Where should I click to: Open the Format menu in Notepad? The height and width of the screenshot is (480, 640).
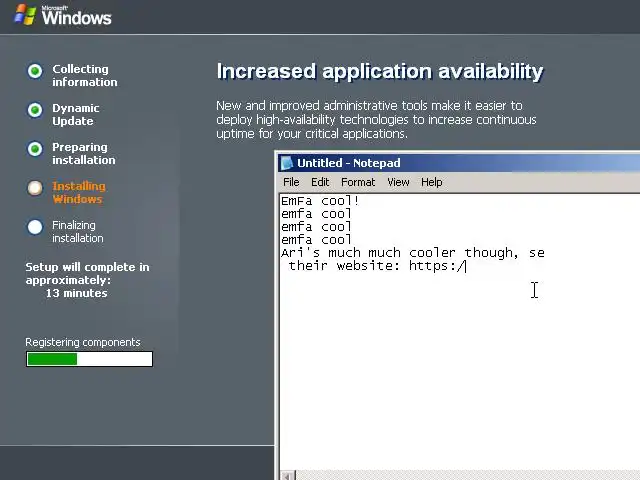pyautogui.click(x=358, y=182)
